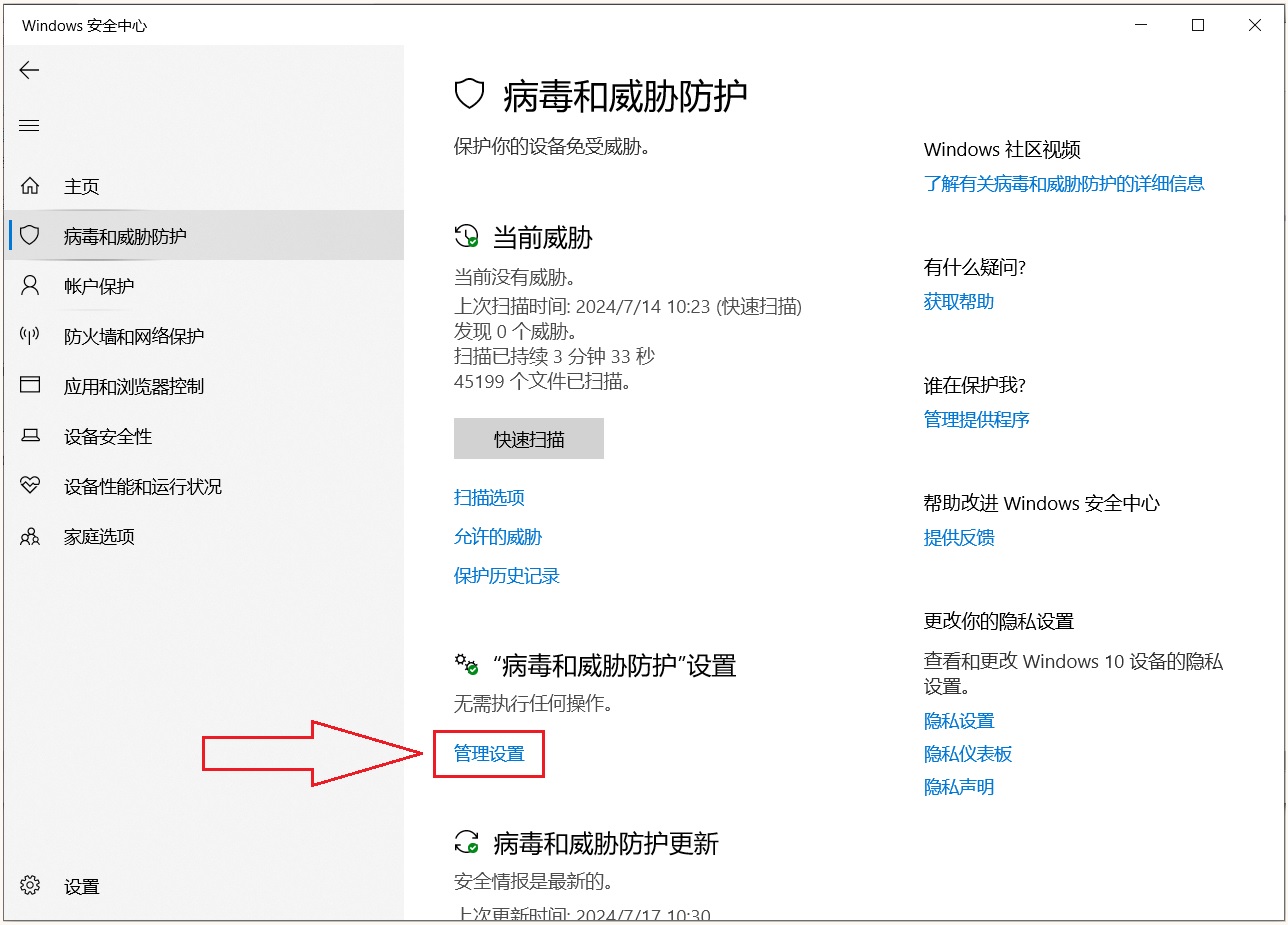Click the window icon for 应用和浏览器控制

30,386
